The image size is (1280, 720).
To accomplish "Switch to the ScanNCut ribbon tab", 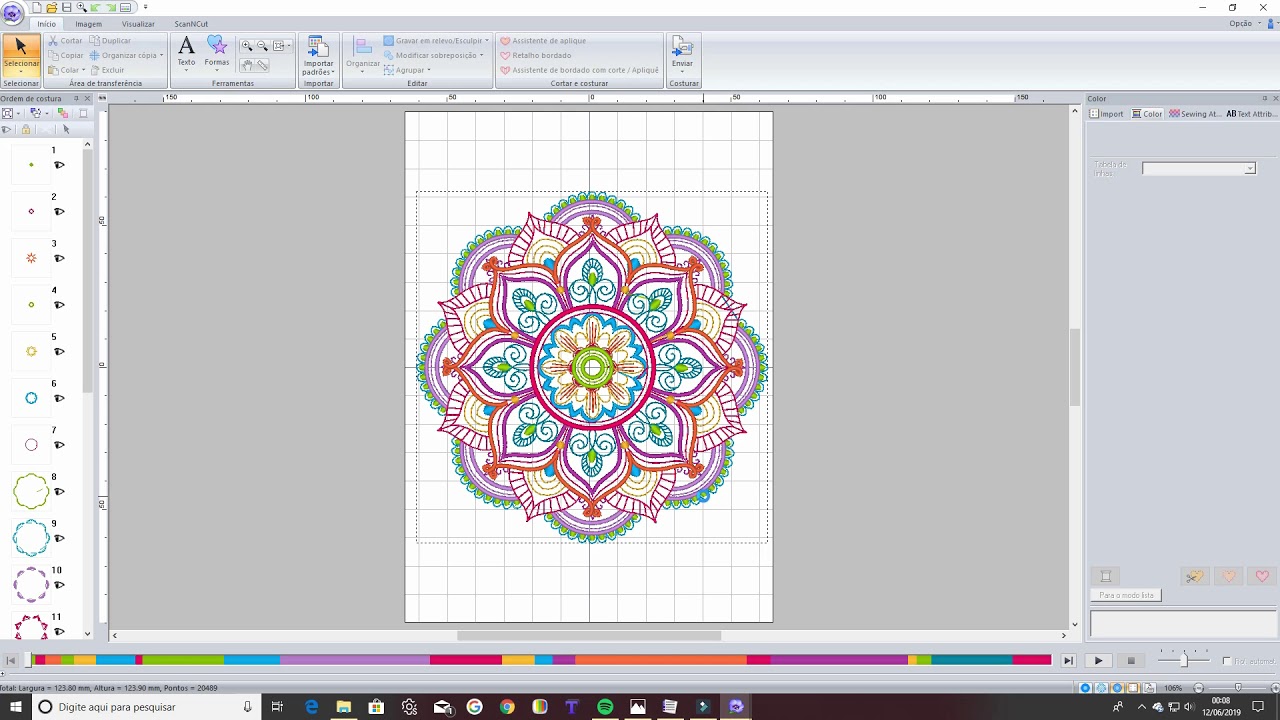I will (191, 24).
